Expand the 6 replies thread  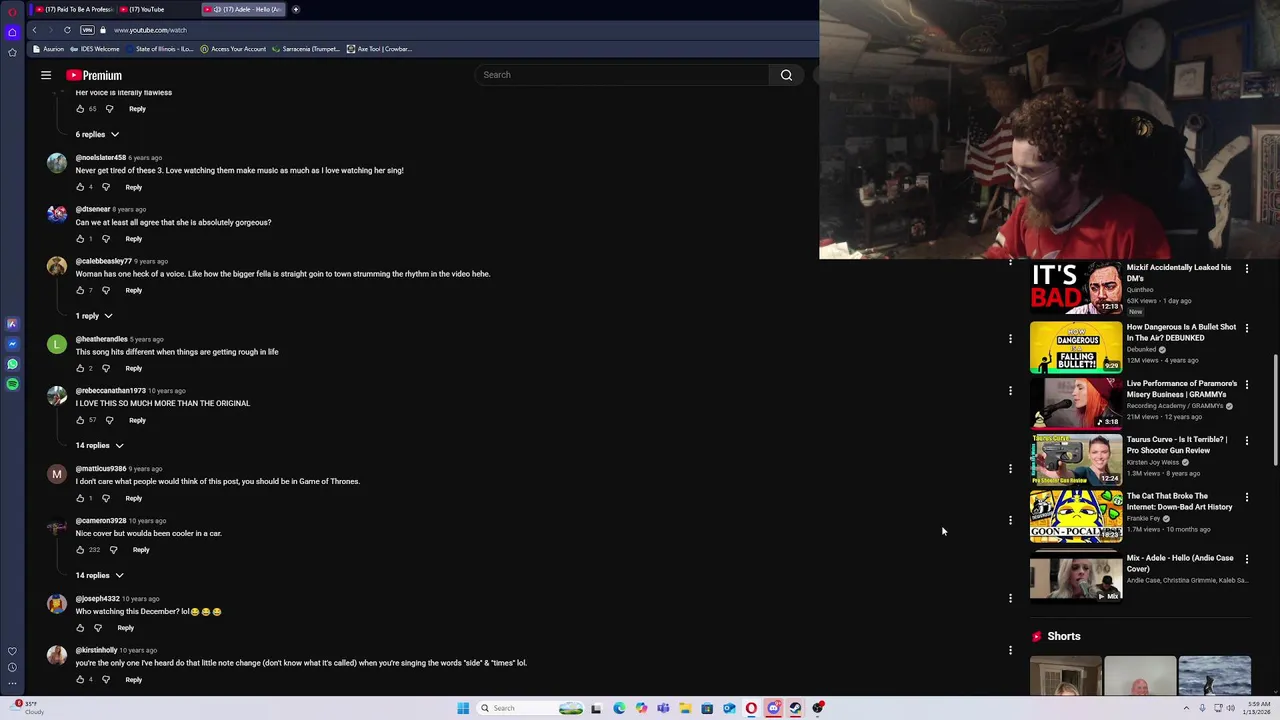tap(97, 134)
